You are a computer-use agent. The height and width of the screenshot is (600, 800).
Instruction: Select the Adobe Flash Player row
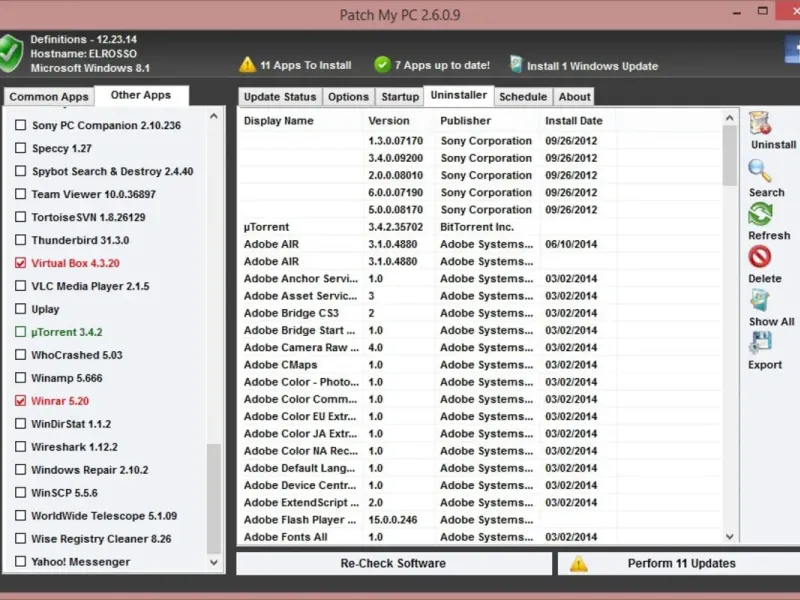click(480, 520)
